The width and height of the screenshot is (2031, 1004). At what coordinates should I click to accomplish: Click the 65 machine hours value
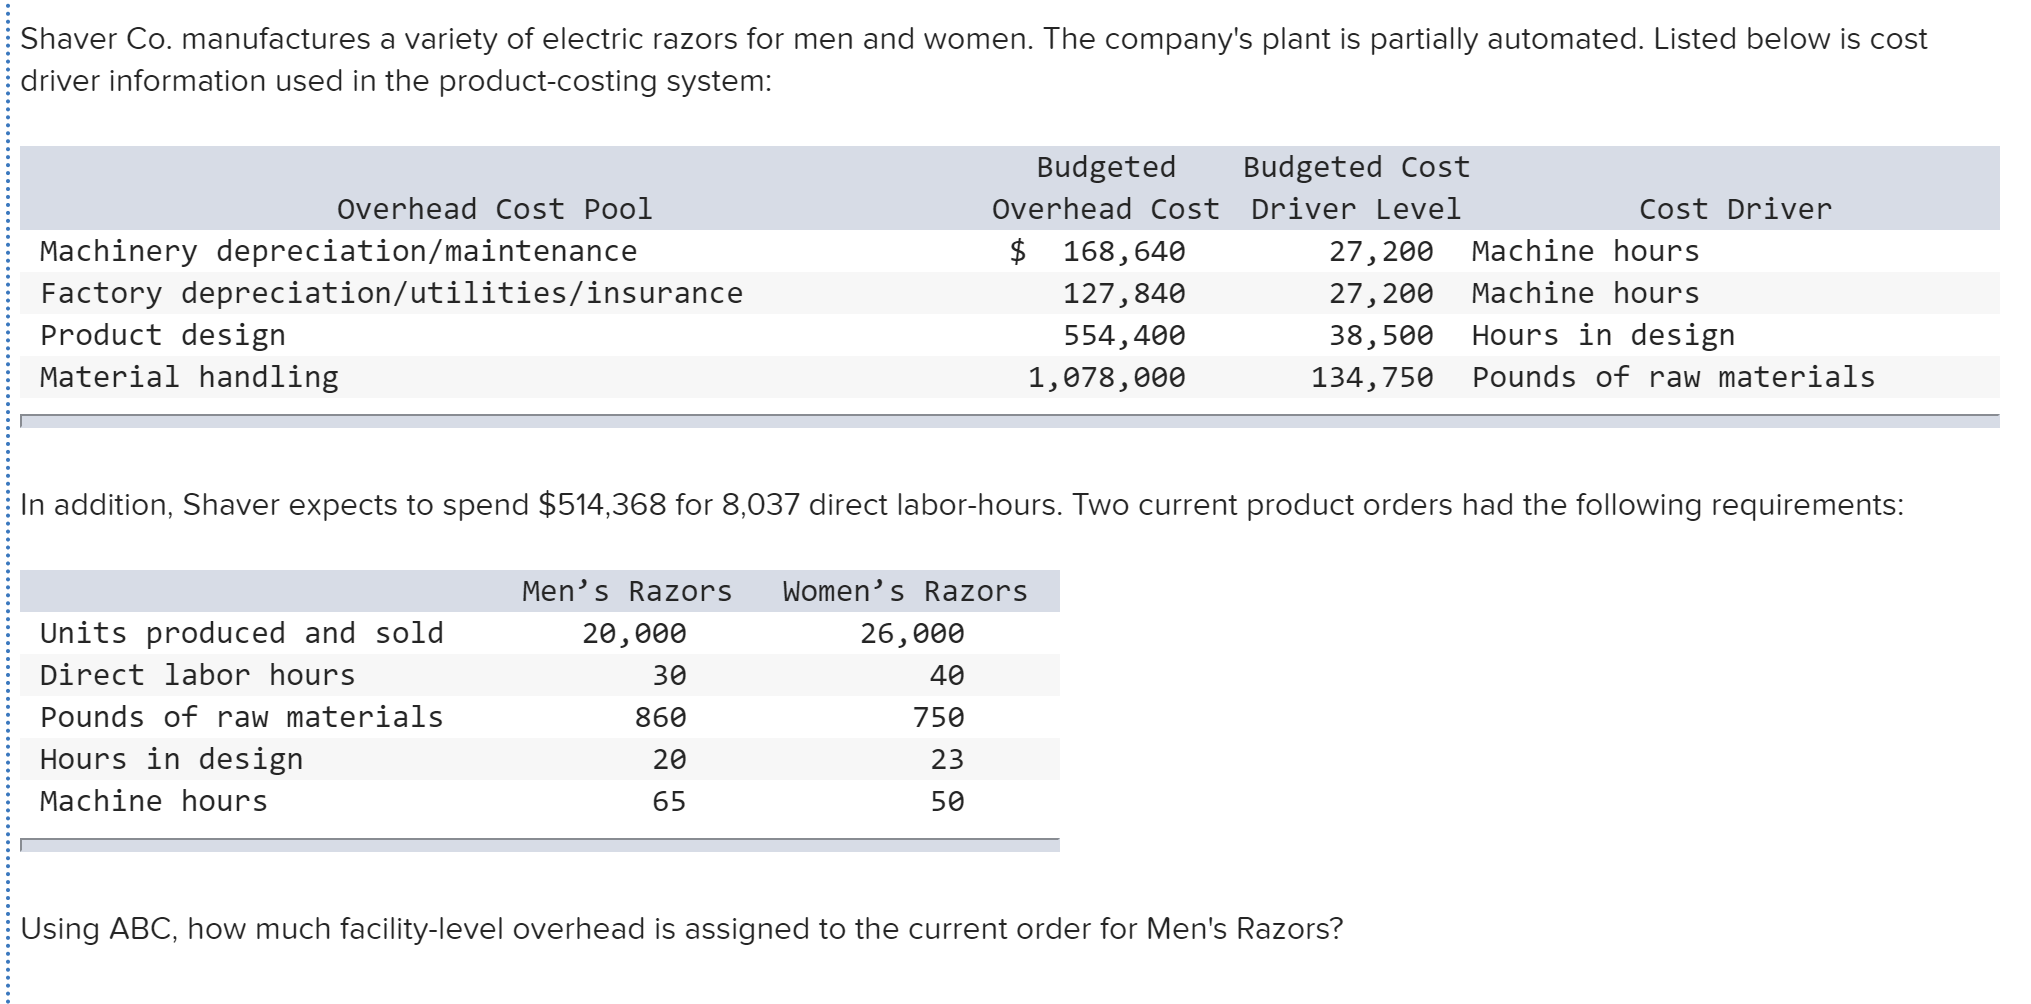point(669,801)
